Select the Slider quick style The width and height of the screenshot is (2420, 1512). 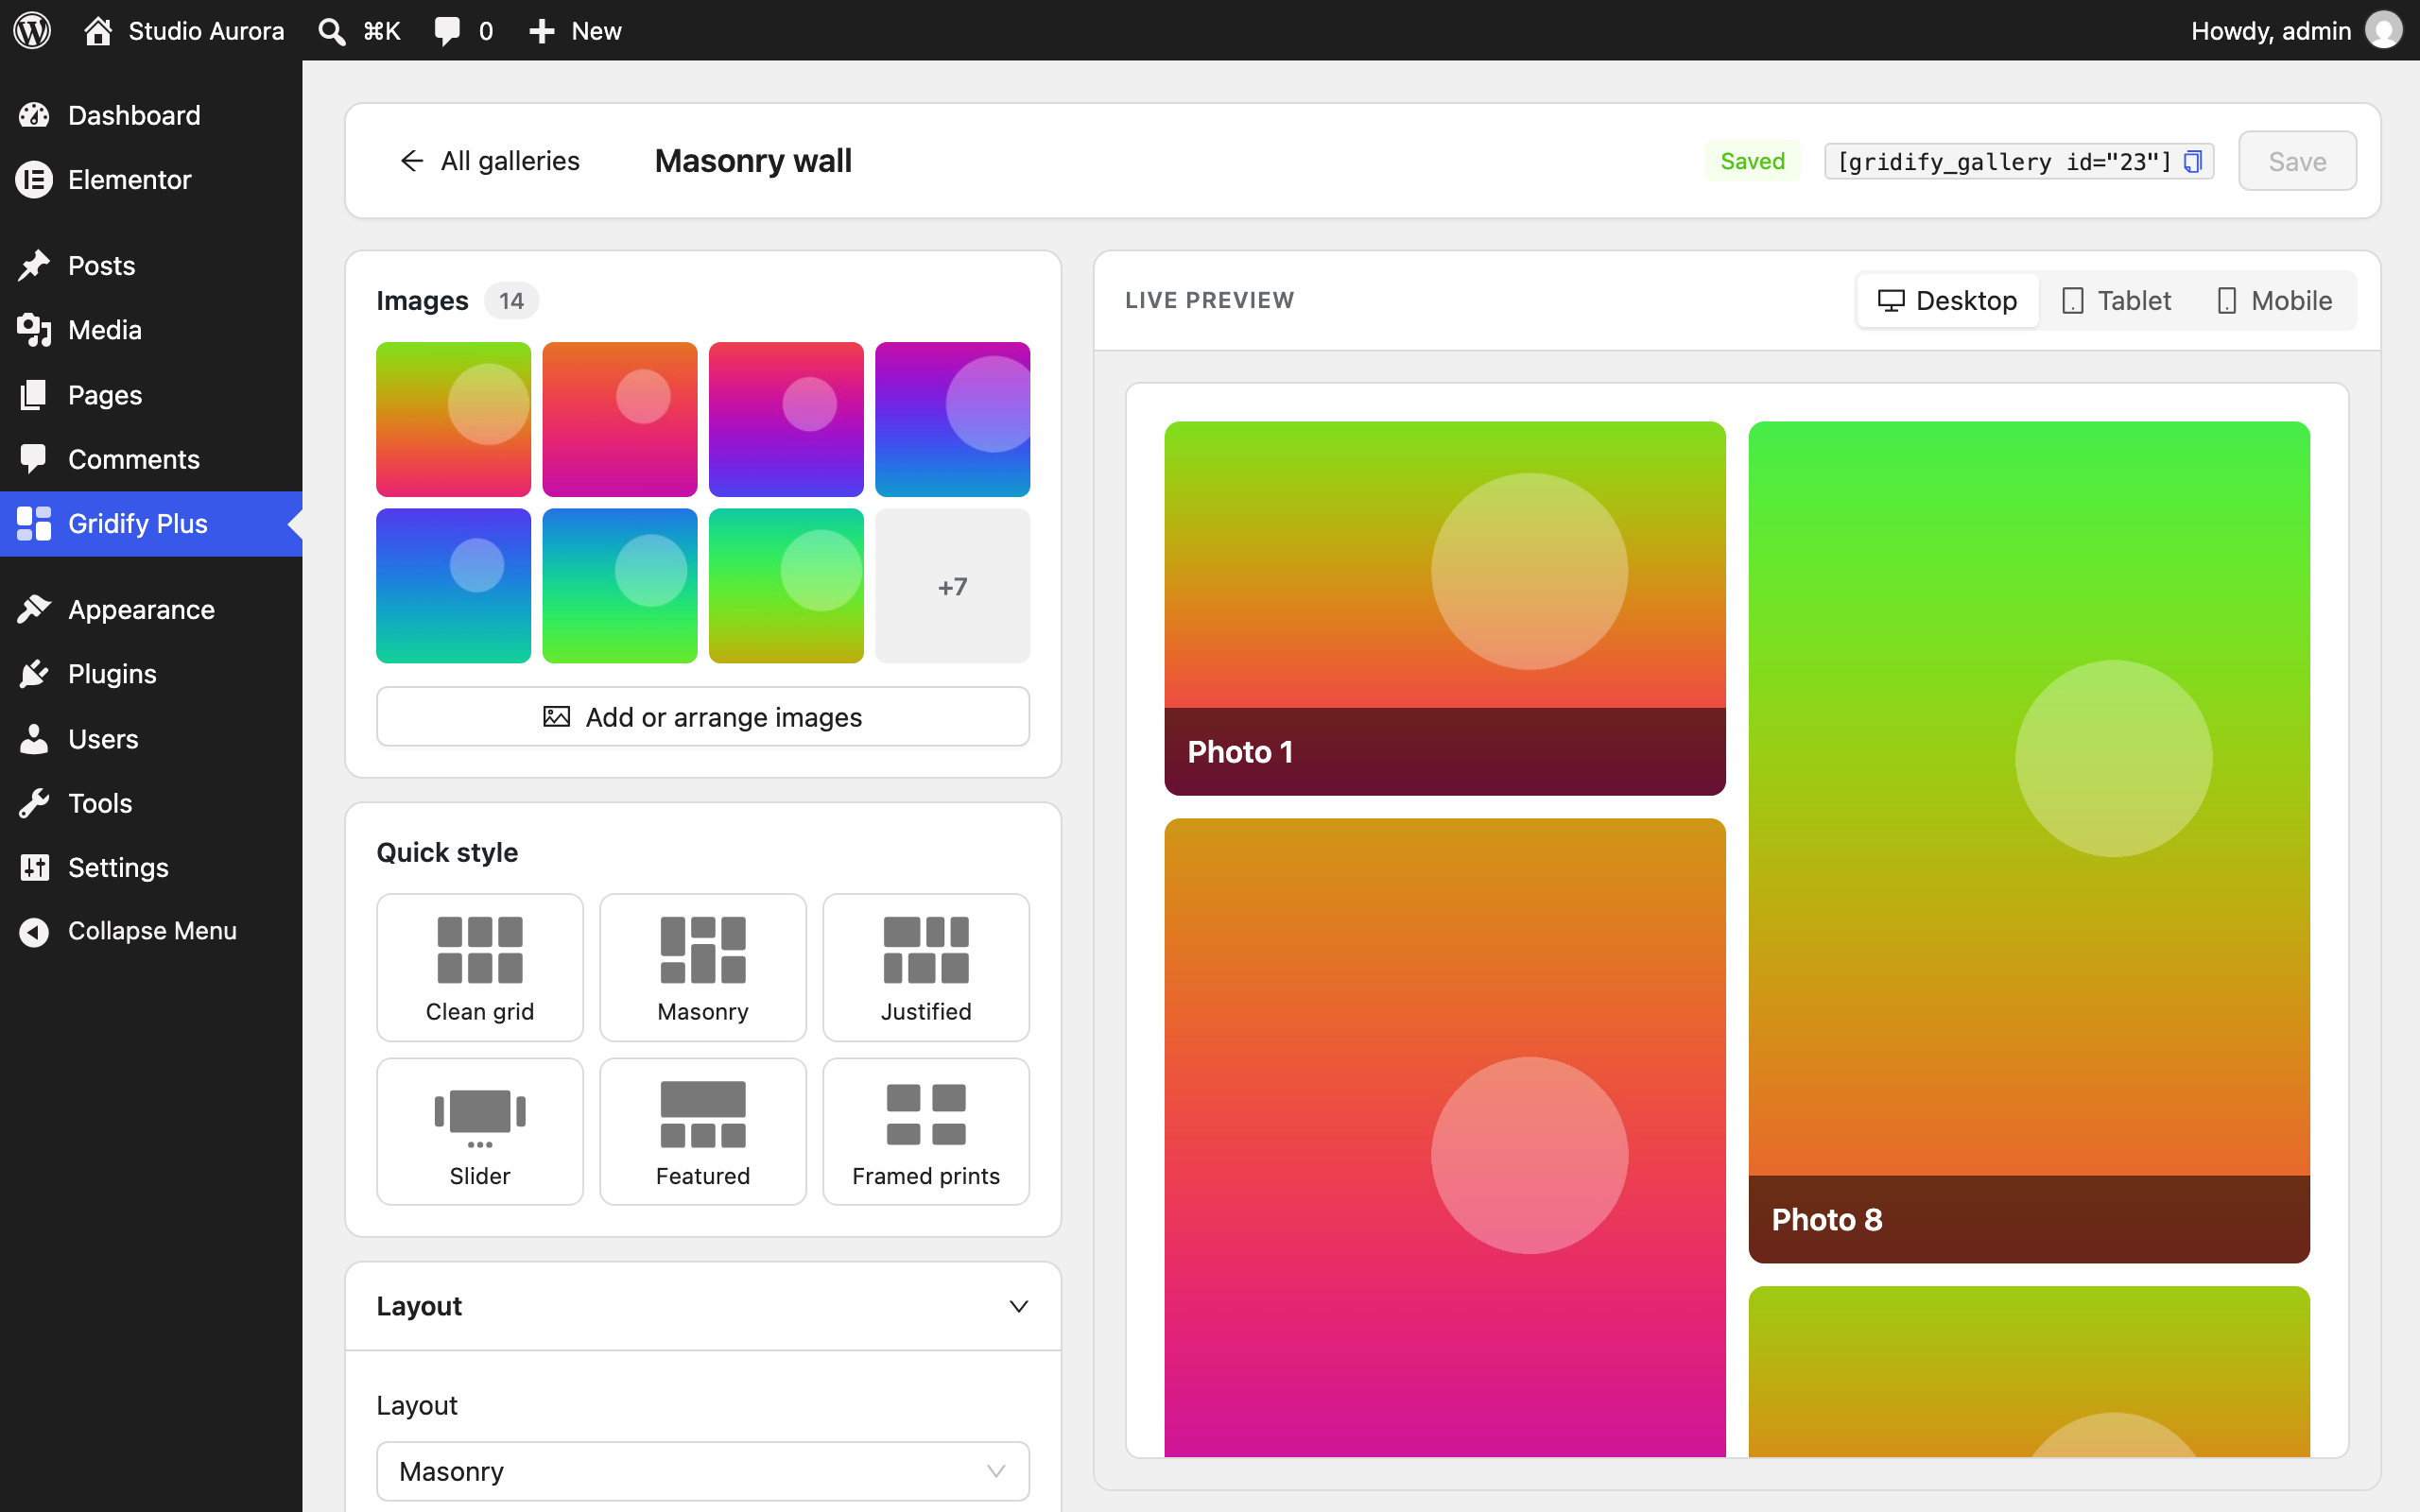(480, 1131)
